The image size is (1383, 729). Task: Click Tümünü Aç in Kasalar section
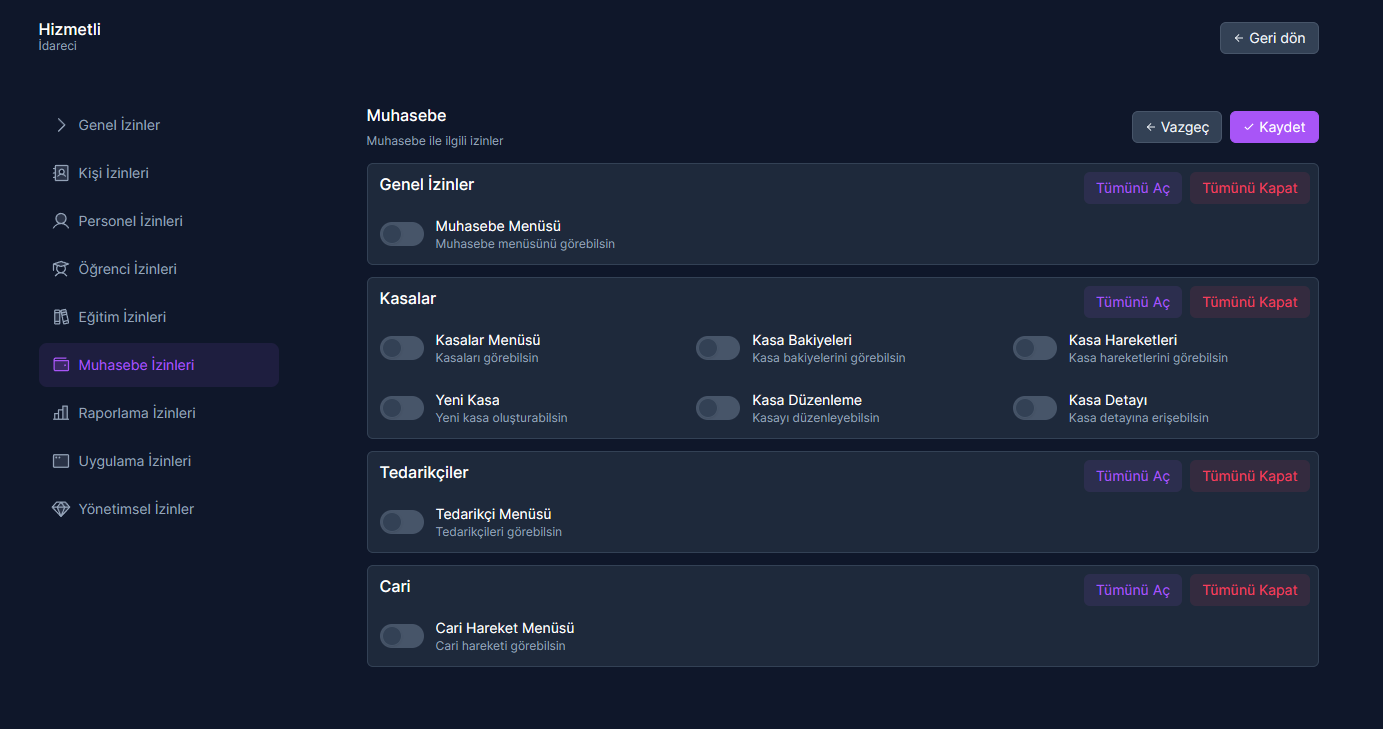[1133, 302]
